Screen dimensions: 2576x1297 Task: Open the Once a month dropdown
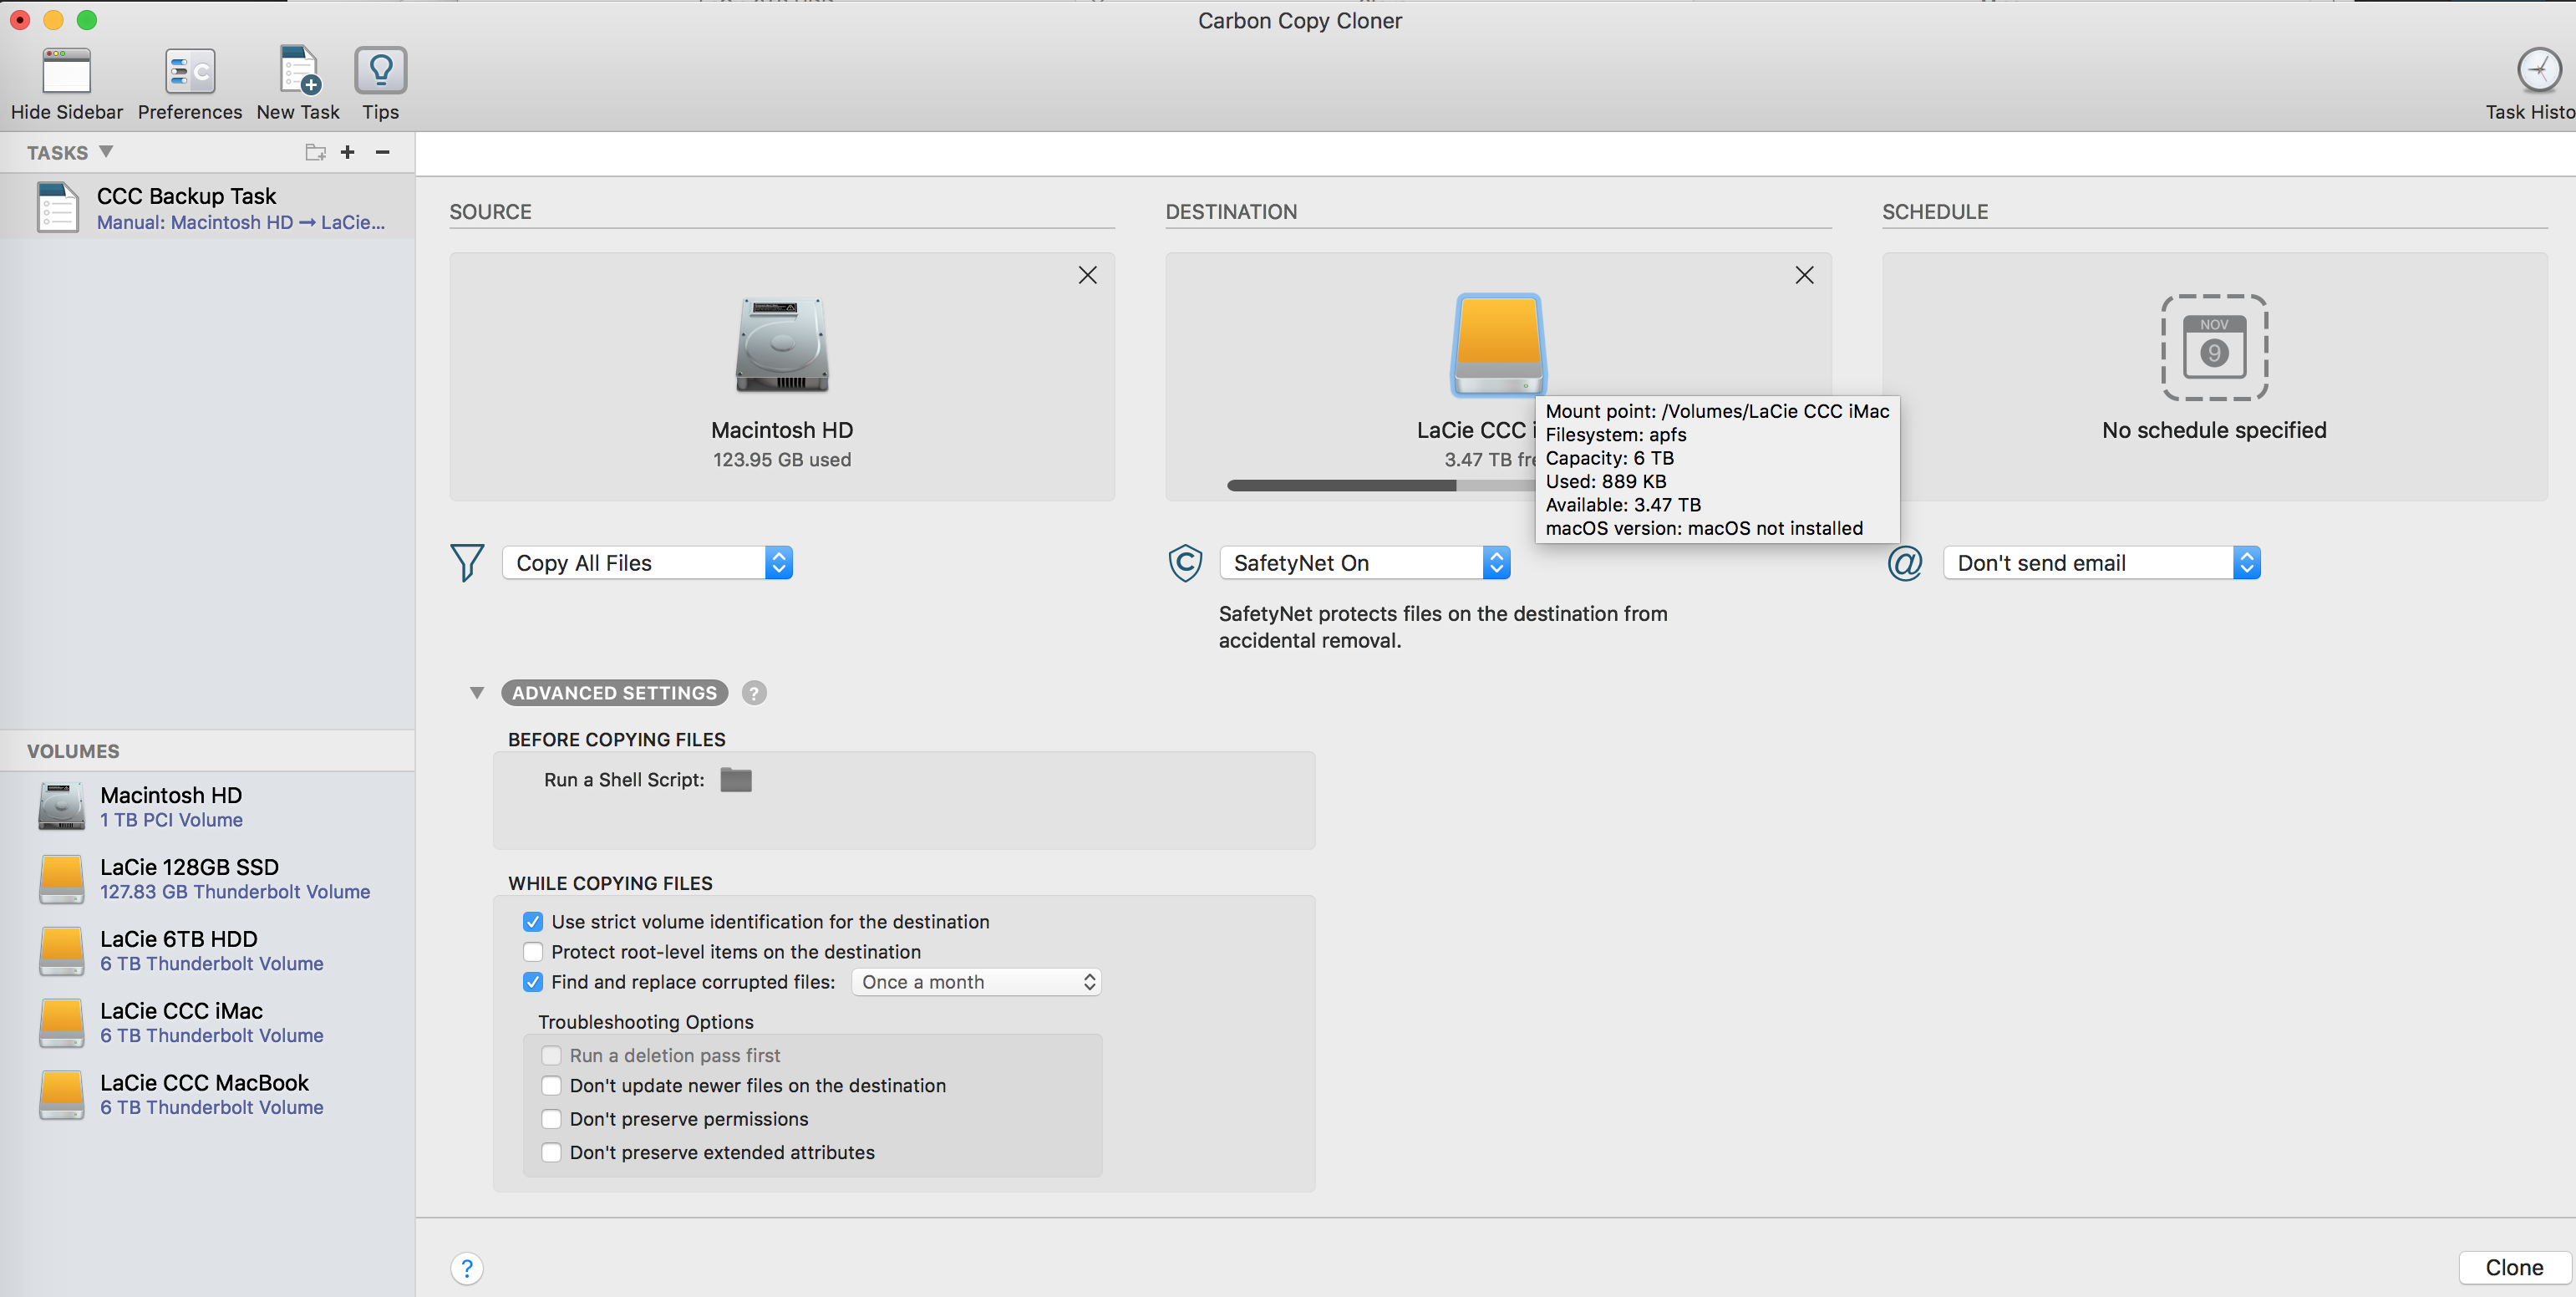point(976,982)
